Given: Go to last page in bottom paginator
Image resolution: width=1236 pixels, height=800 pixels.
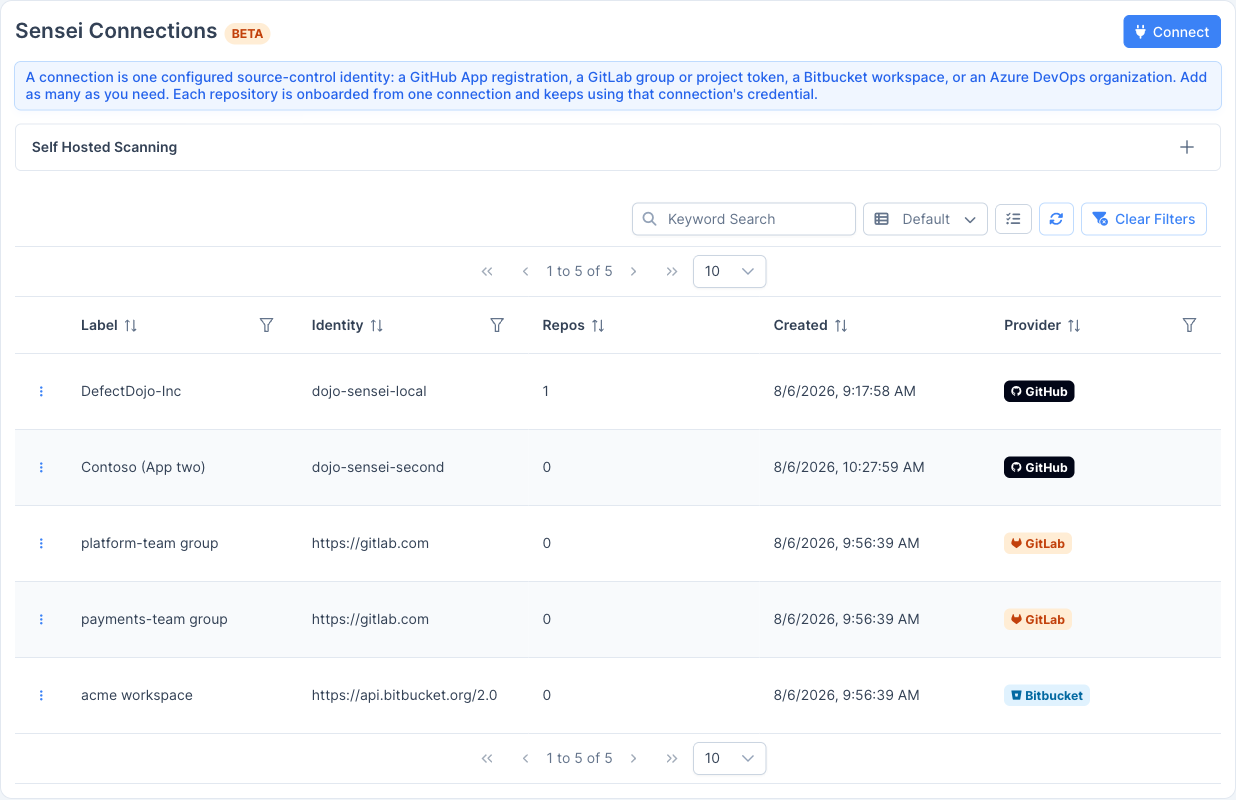Looking at the screenshot, I should [x=672, y=759].
